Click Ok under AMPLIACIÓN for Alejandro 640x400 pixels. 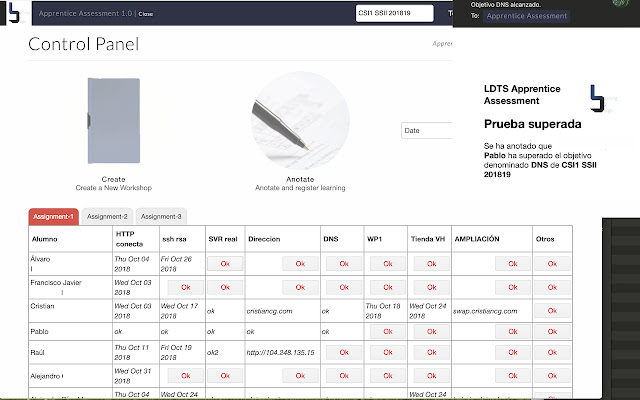tap(513, 376)
